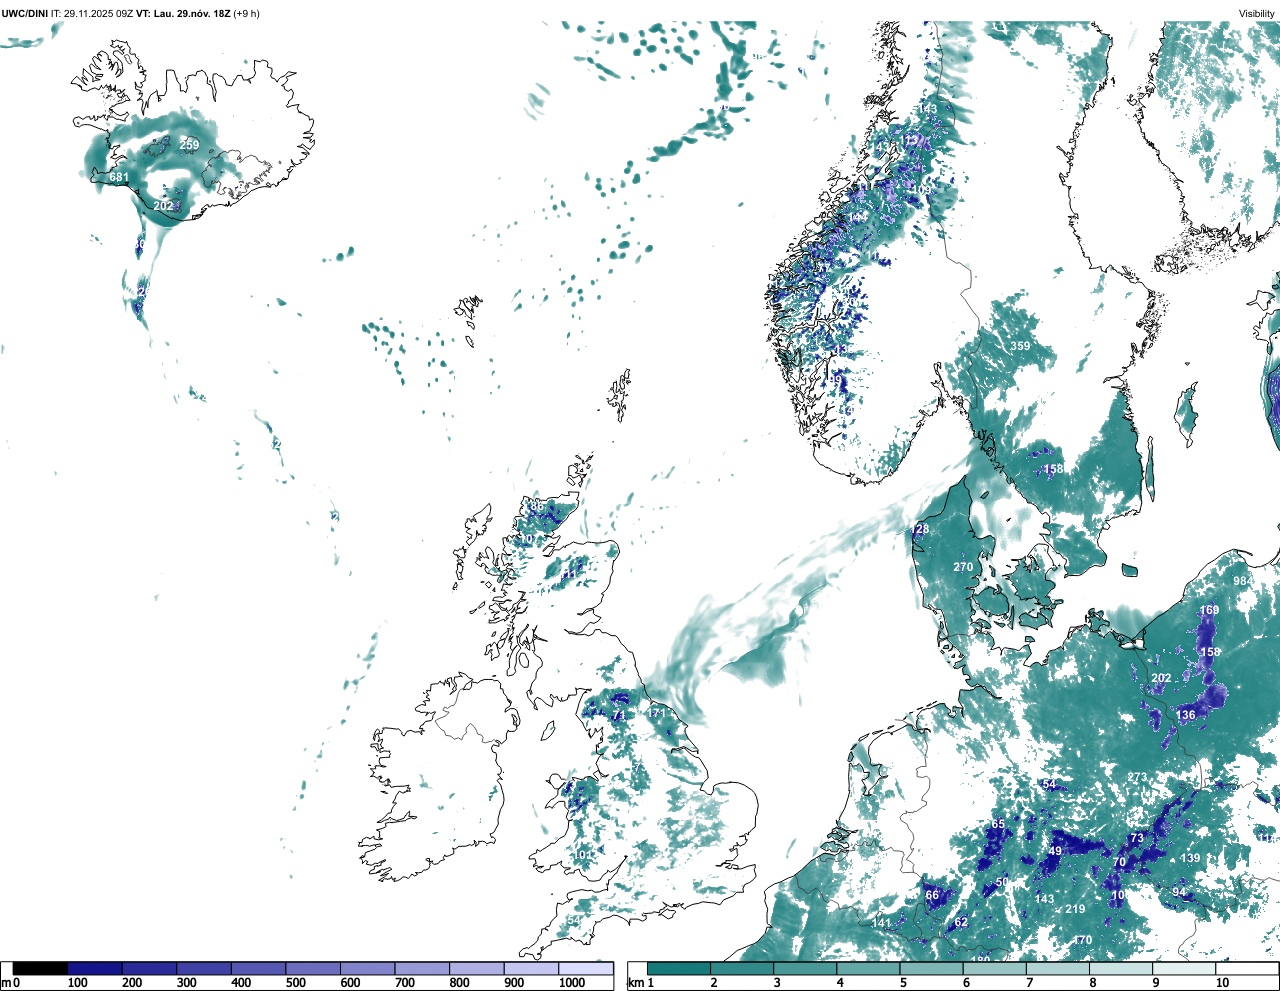Click the 'km' unit label of the kilometer legend
The height and width of the screenshot is (991, 1280).
tap(637, 983)
